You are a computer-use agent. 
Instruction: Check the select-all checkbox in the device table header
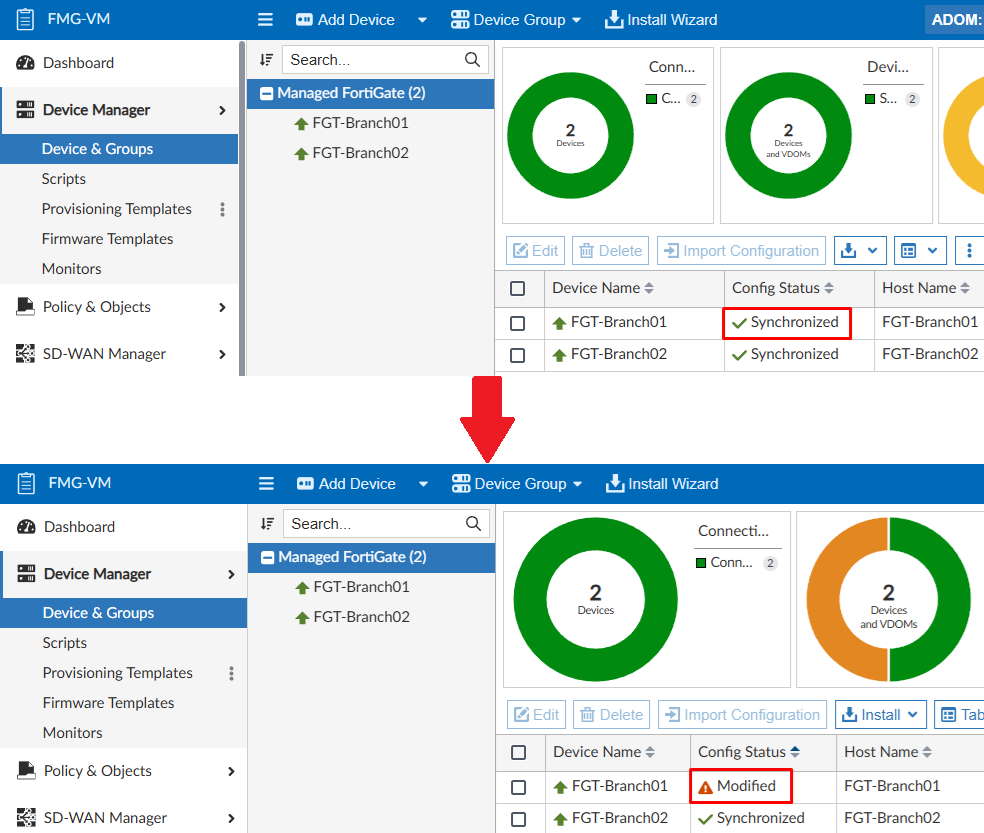click(519, 288)
